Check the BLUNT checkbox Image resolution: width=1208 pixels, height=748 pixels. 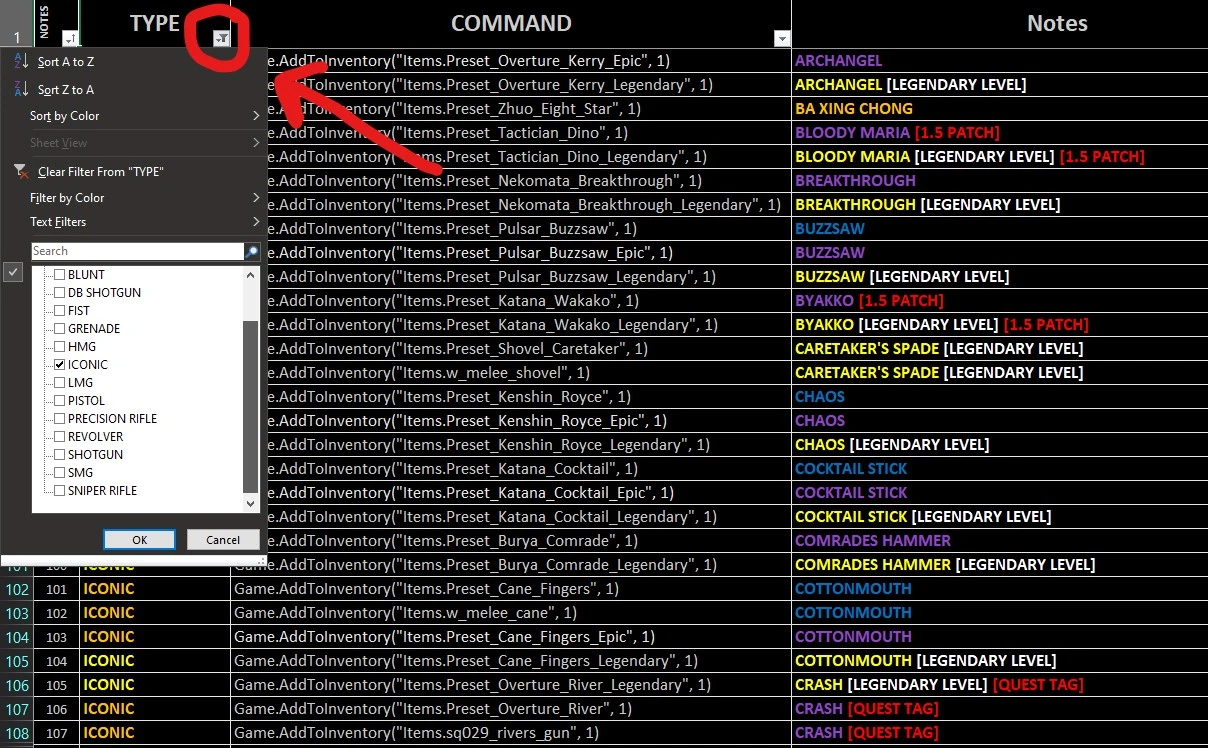60,275
